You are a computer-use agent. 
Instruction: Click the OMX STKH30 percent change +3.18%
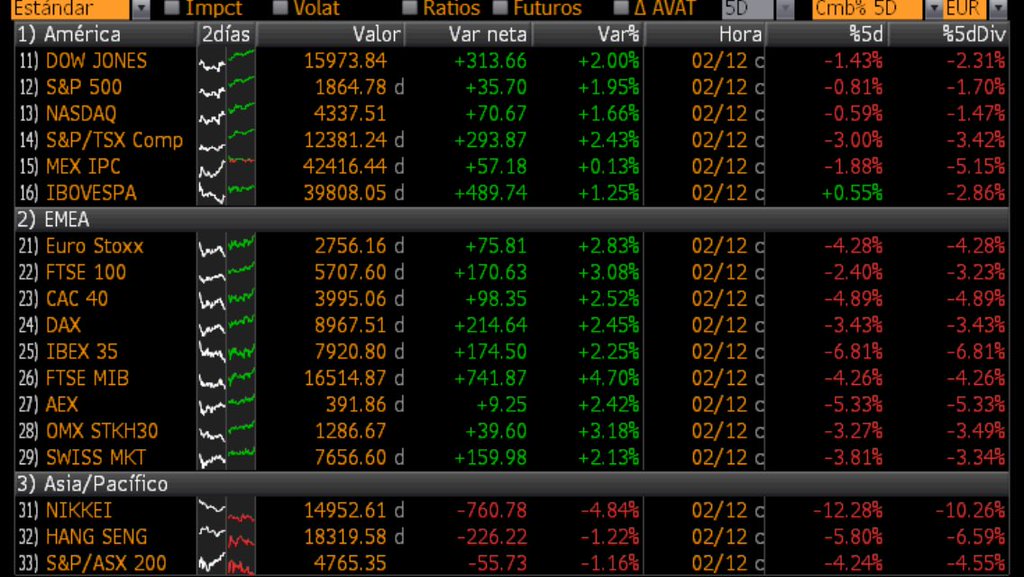point(608,431)
